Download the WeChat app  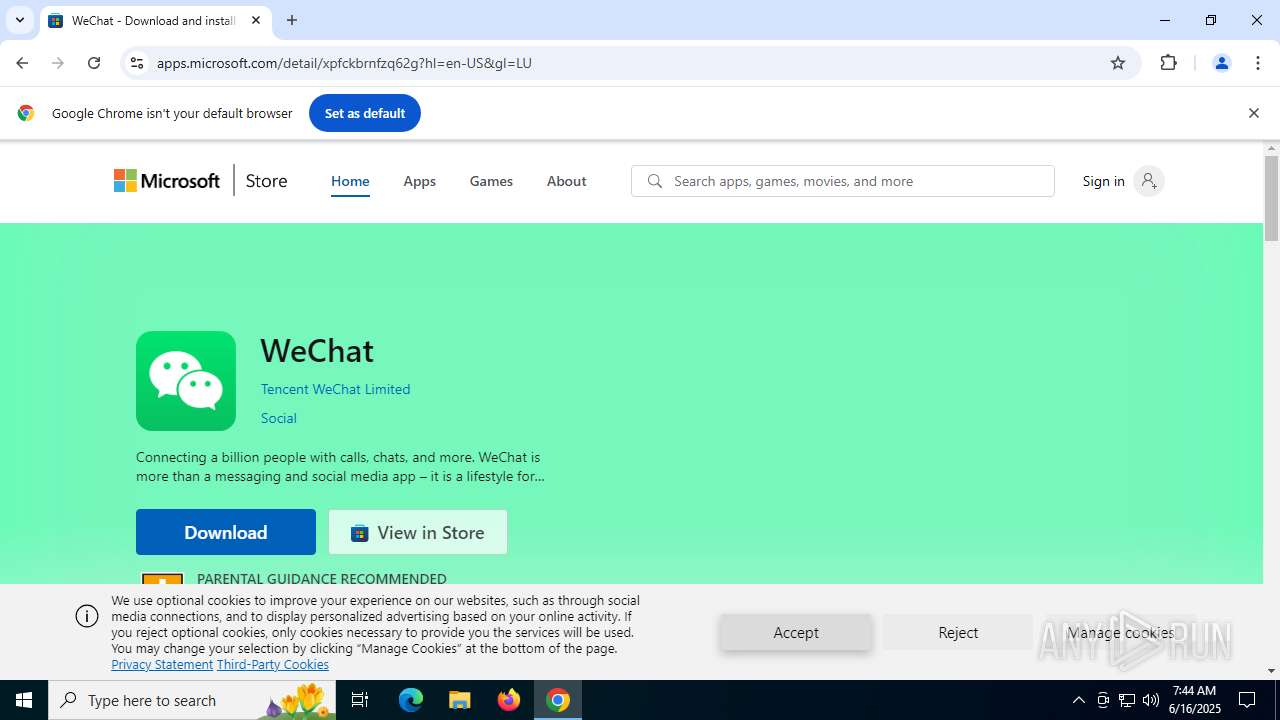pos(226,532)
